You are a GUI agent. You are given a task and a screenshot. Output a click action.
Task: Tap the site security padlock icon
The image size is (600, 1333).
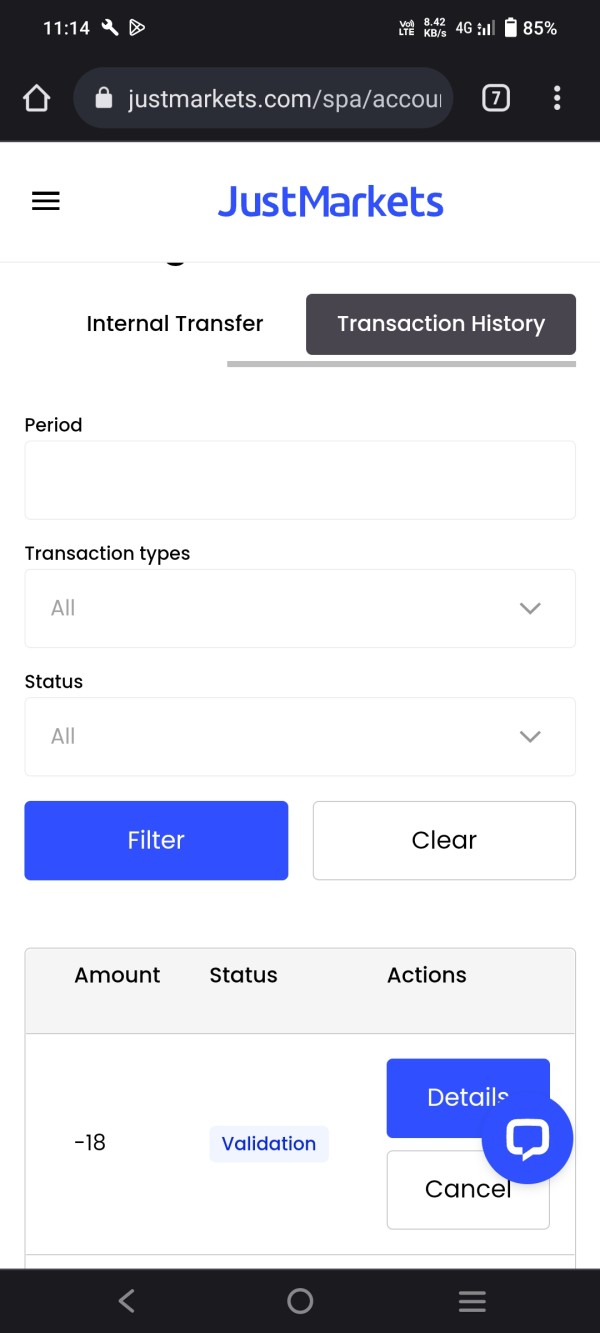click(x=102, y=98)
